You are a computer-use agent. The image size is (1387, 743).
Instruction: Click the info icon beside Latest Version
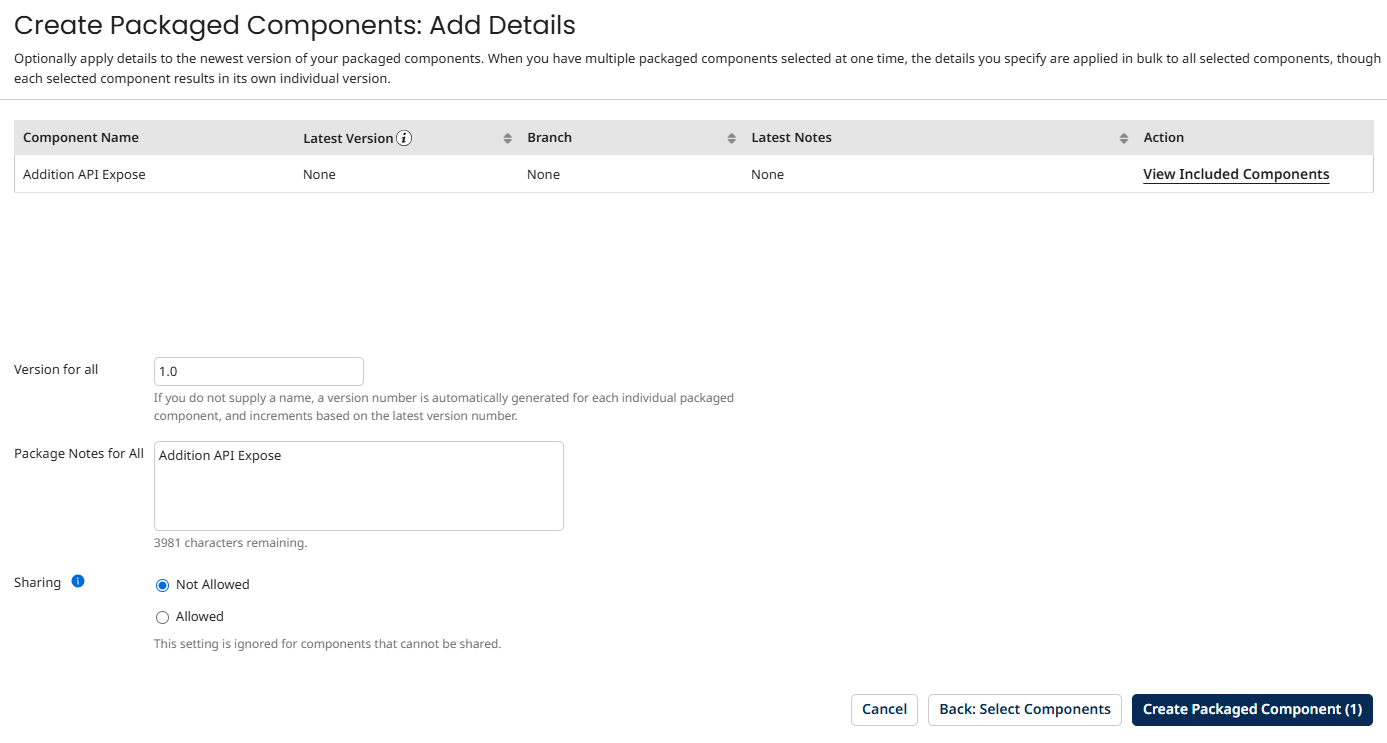pyautogui.click(x=404, y=138)
